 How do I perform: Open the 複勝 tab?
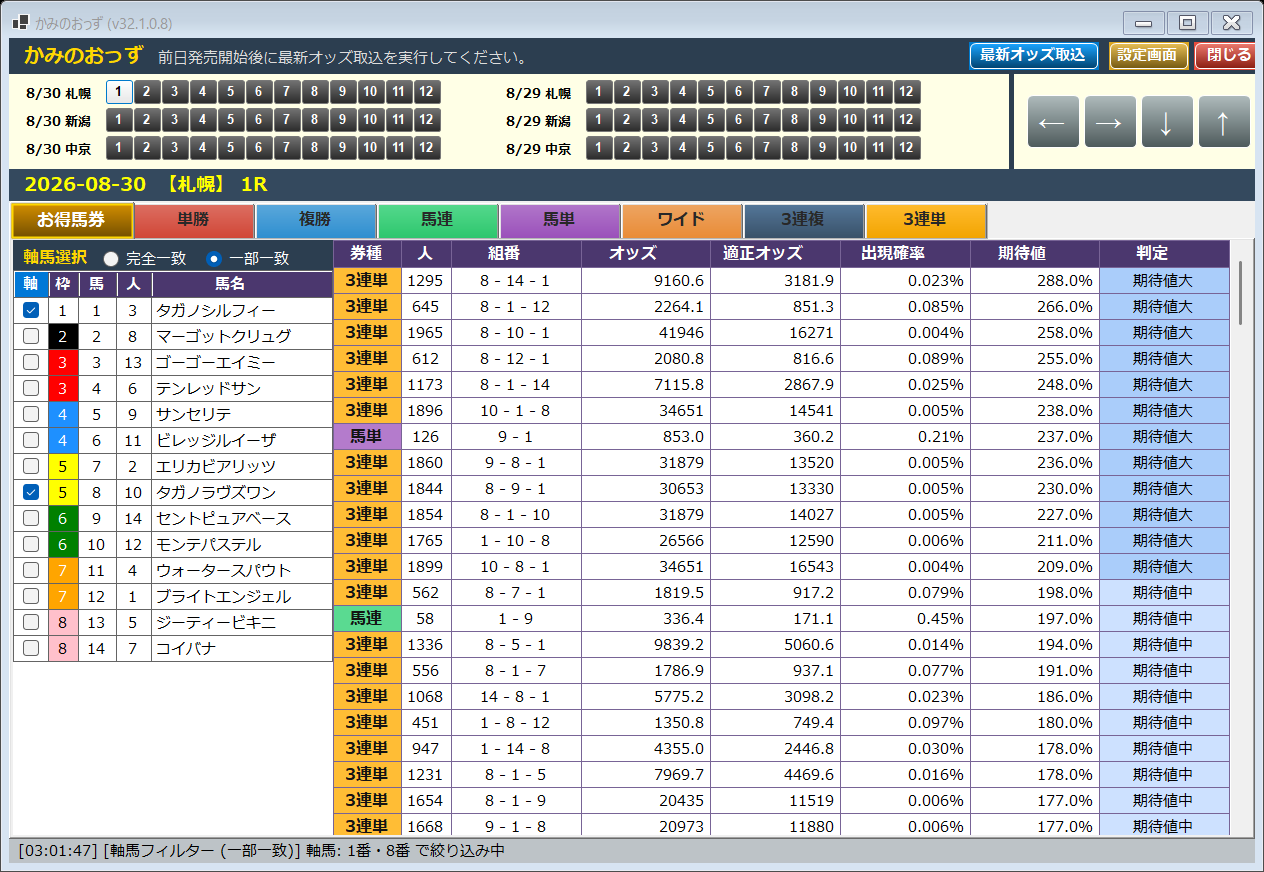(x=316, y=220)
